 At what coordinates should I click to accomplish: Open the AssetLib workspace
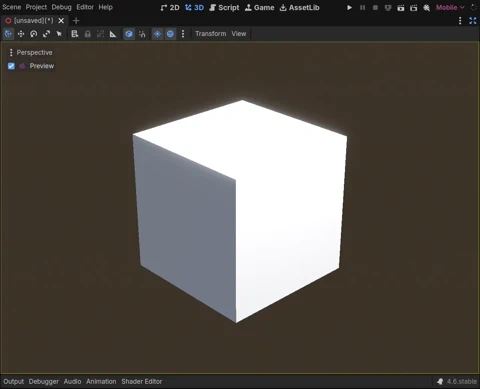[x=299, y=7]
